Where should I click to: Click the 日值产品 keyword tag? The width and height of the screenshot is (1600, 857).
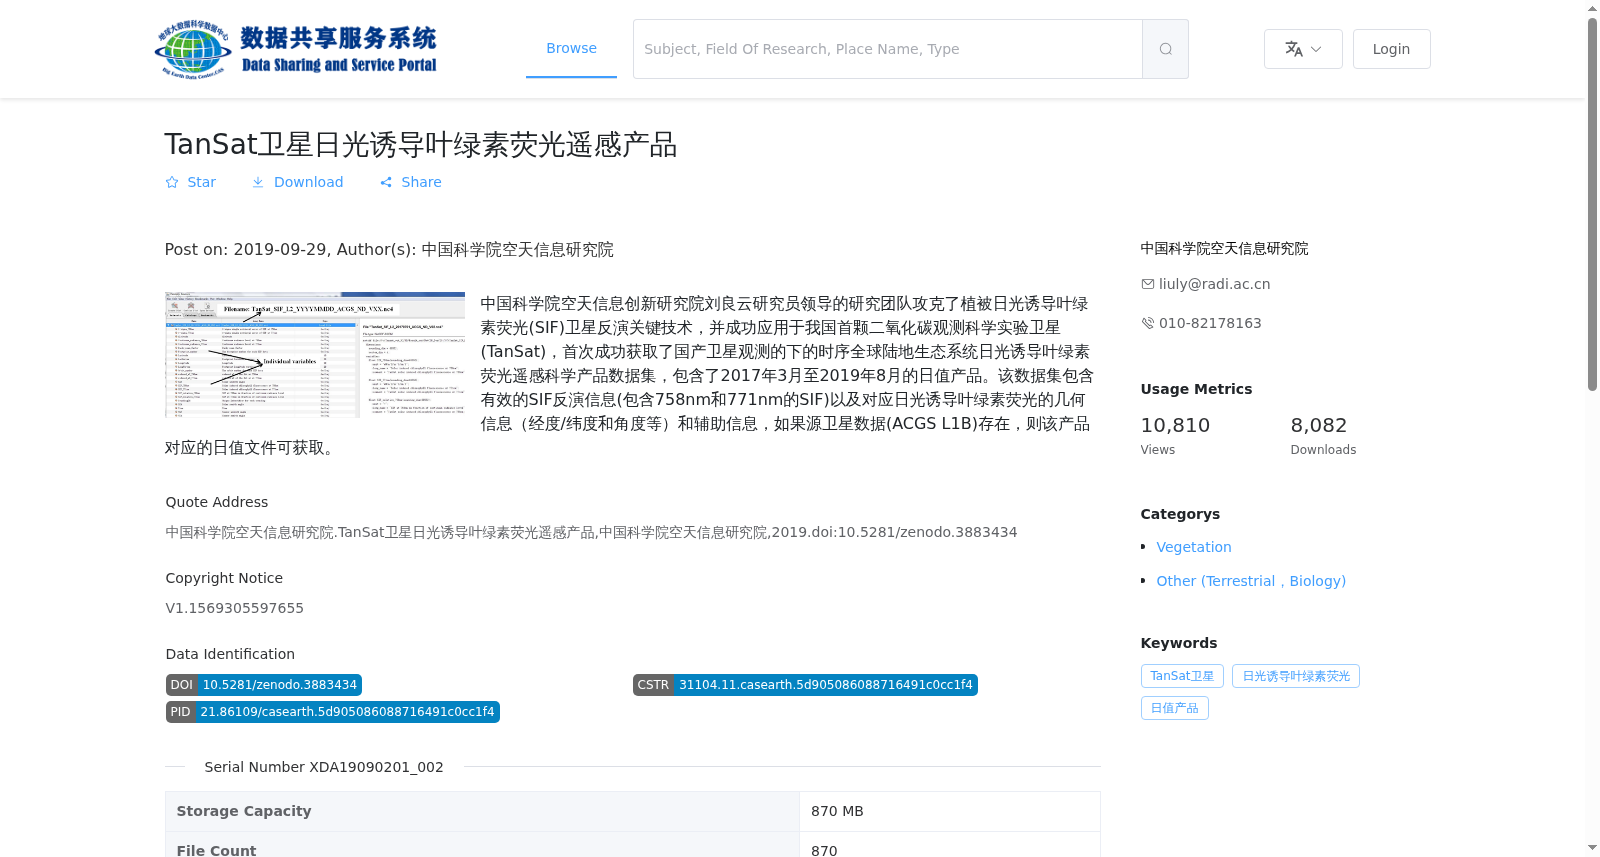point(1174,708)
